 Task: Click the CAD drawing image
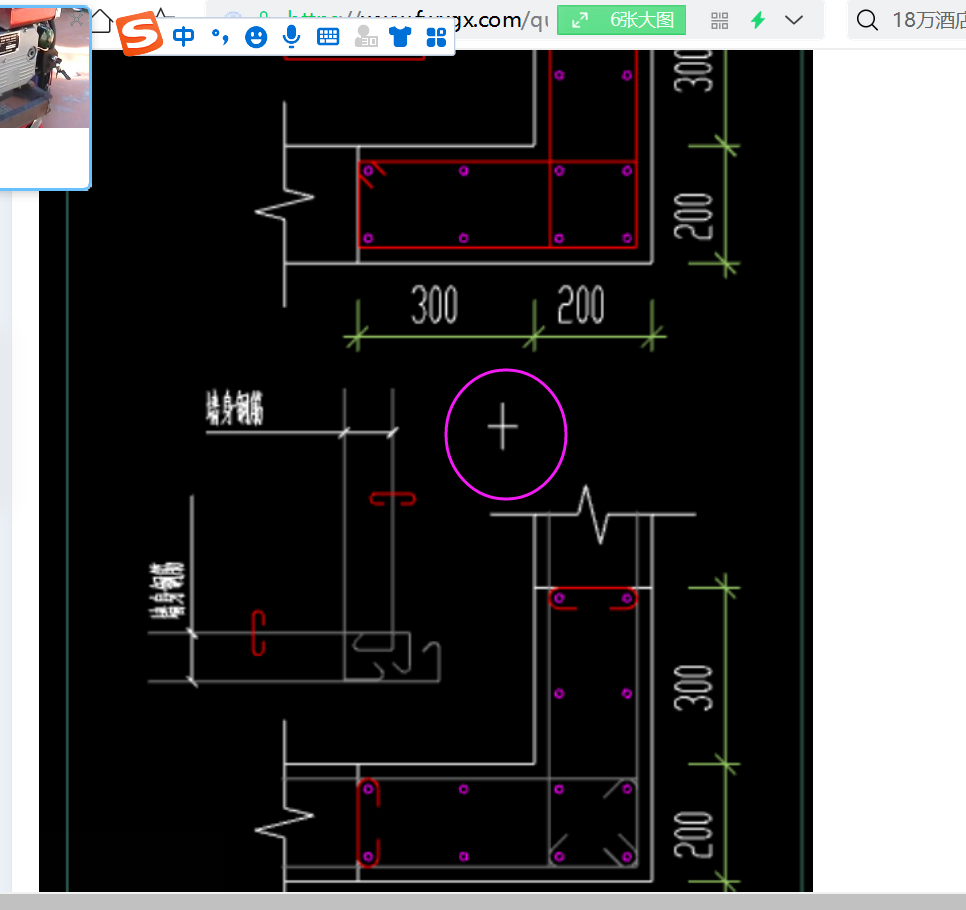coord(426,471)
